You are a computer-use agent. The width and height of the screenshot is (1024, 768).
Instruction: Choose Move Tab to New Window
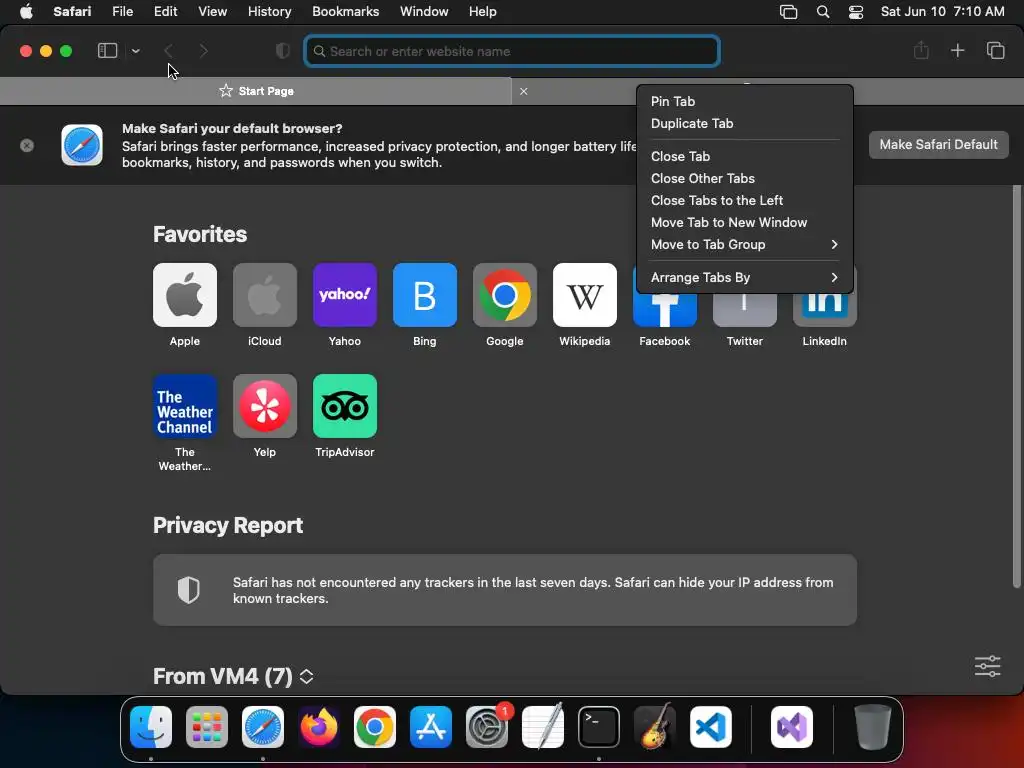point(744,223)
